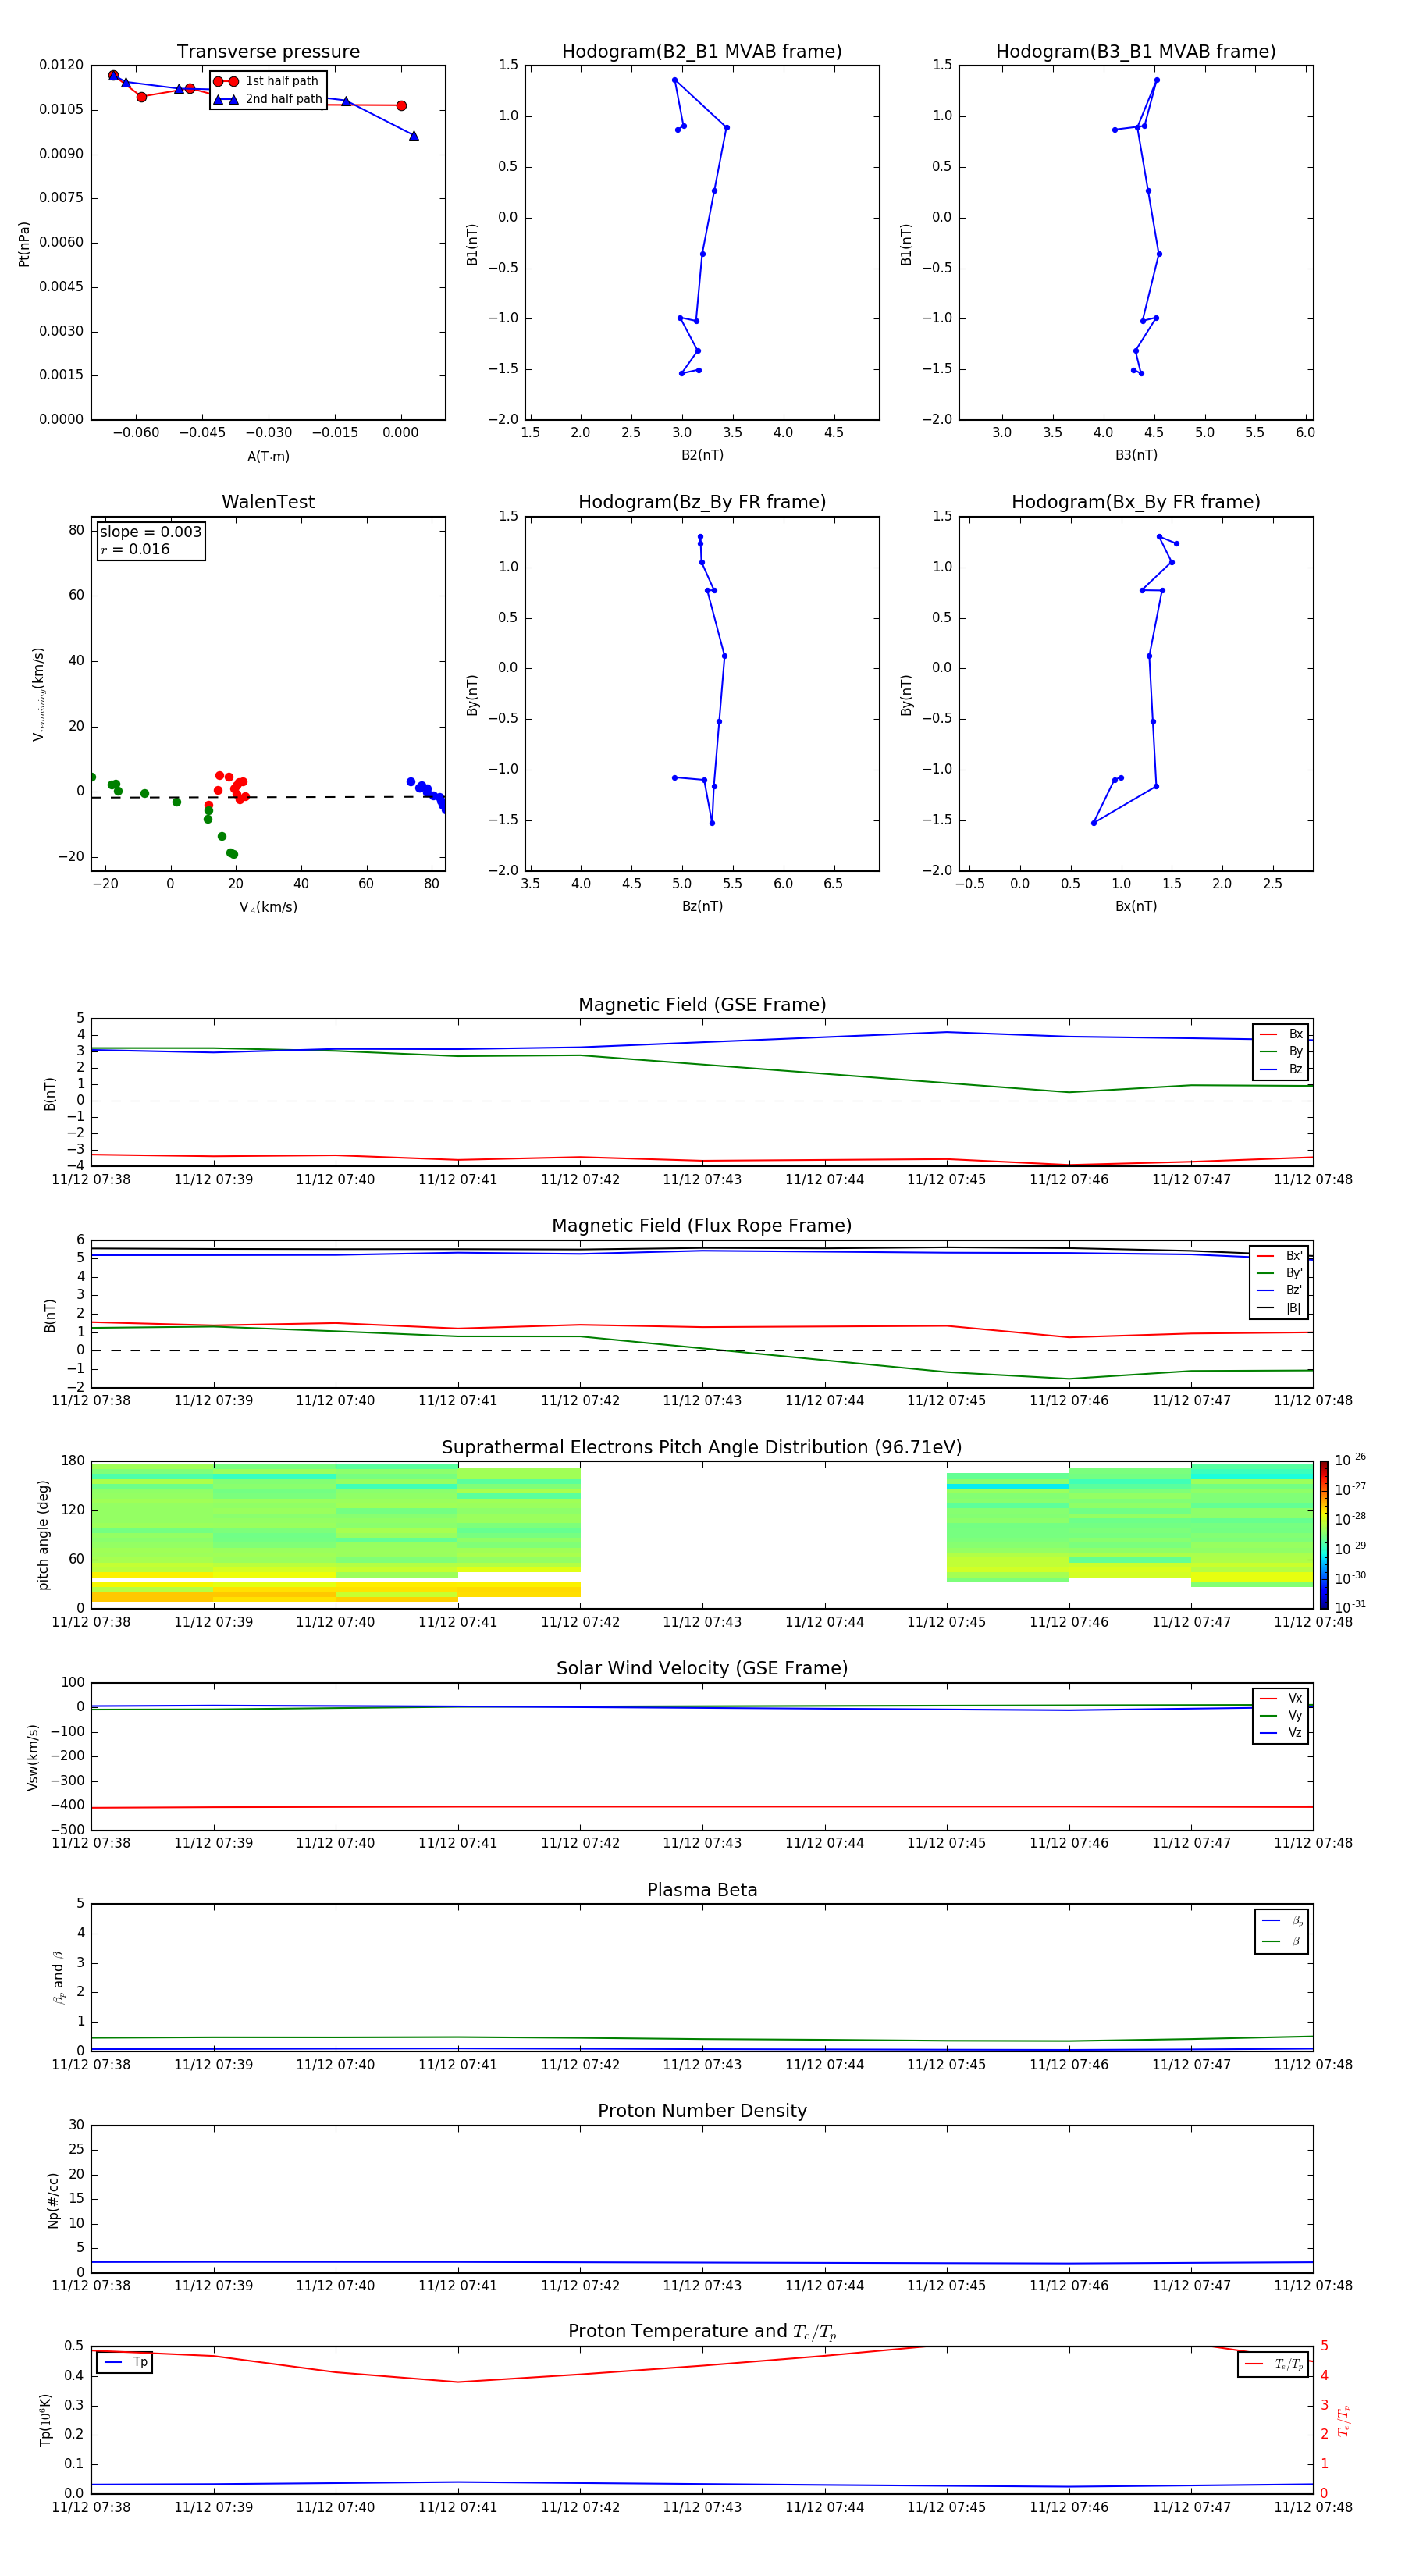Click 'Suprathermal Electrons Pitch Angle Distribution' title
The height and width of the screenshot is (2576, 1405).
(x=702, y=1448)
